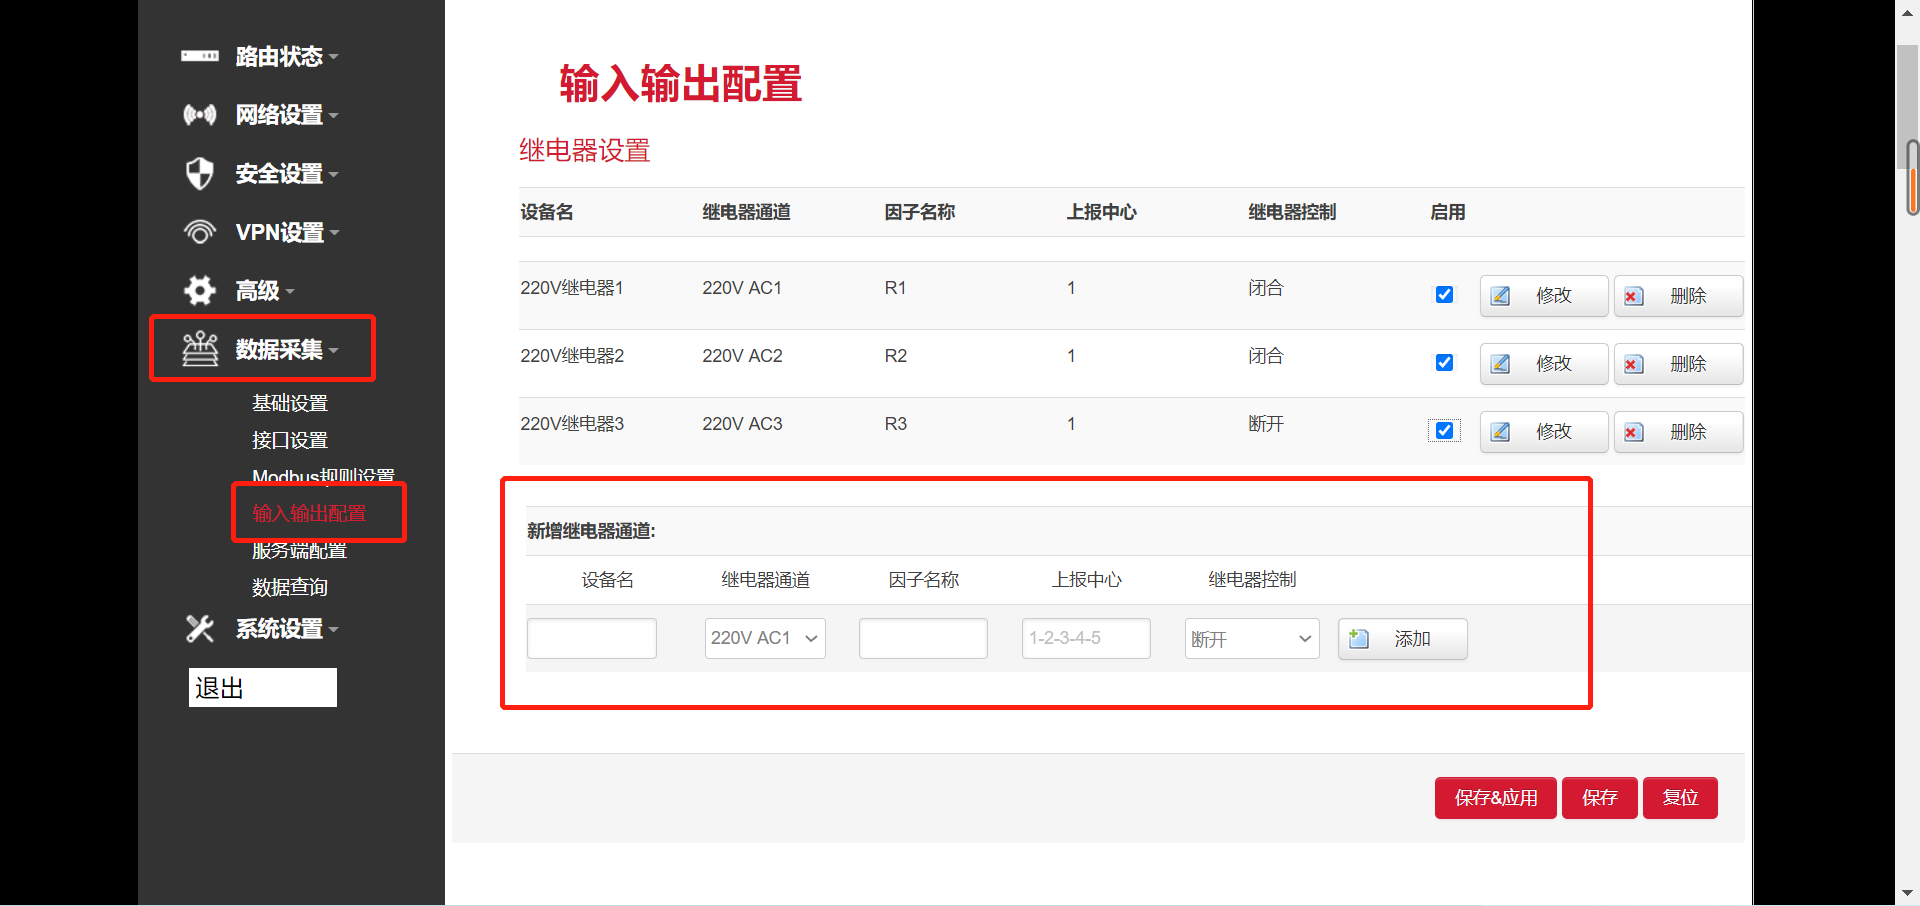Disable the 启用 checkbox for 220V继电器1

click(1444, 294)
